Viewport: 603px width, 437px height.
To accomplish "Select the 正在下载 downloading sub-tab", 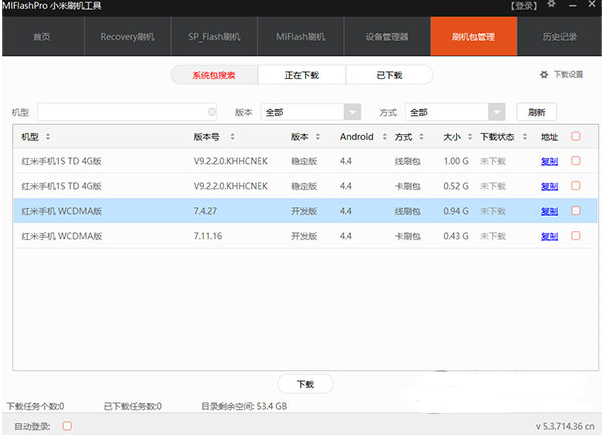I will [x=302, y=75].
